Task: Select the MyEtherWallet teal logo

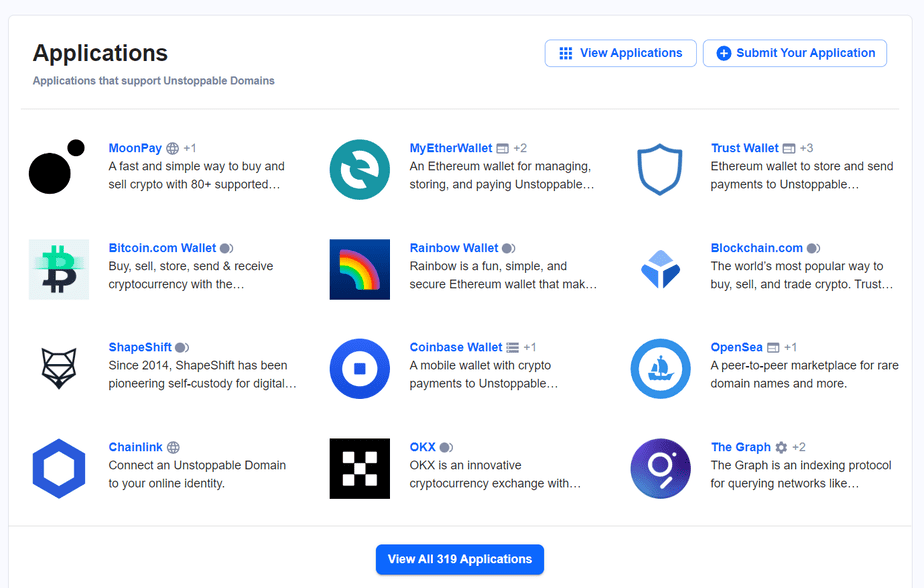Action: click(359, 168)
